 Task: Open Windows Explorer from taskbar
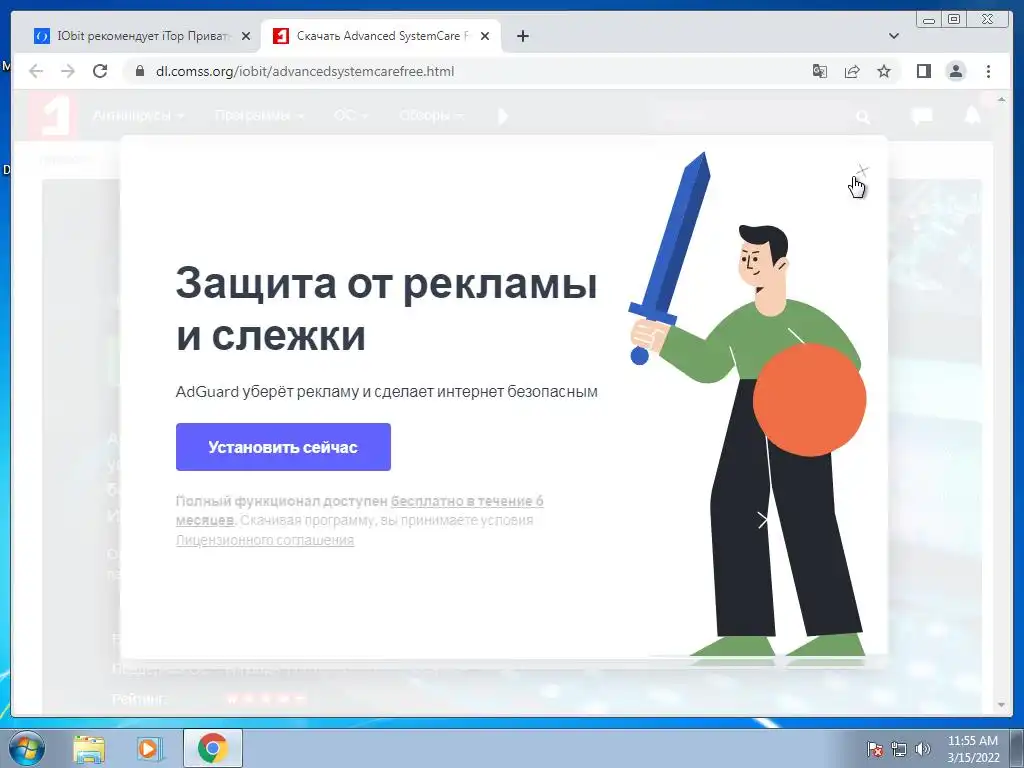[x=89, y=748]
